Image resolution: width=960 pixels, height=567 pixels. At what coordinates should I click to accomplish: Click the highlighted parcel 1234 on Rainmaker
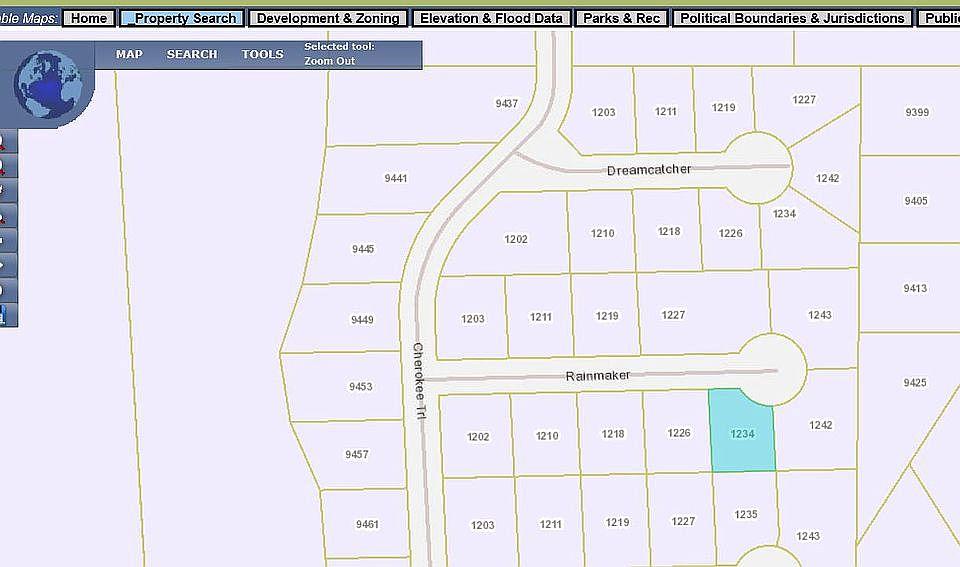coord(742,434)
